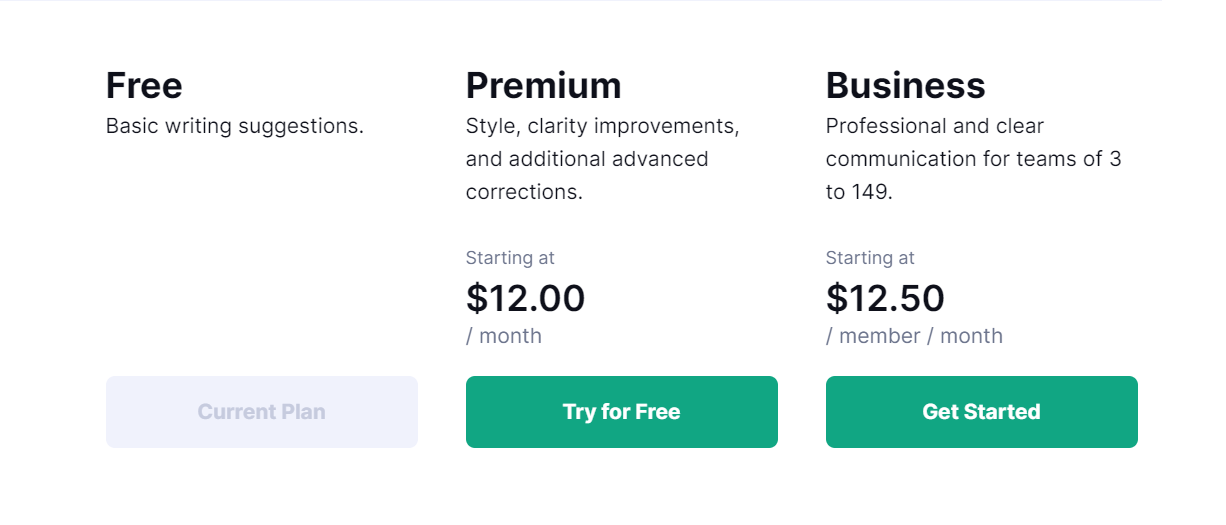Click the word 'month' in Business pricing
The image size is (1226, 525).
(971, 336)
